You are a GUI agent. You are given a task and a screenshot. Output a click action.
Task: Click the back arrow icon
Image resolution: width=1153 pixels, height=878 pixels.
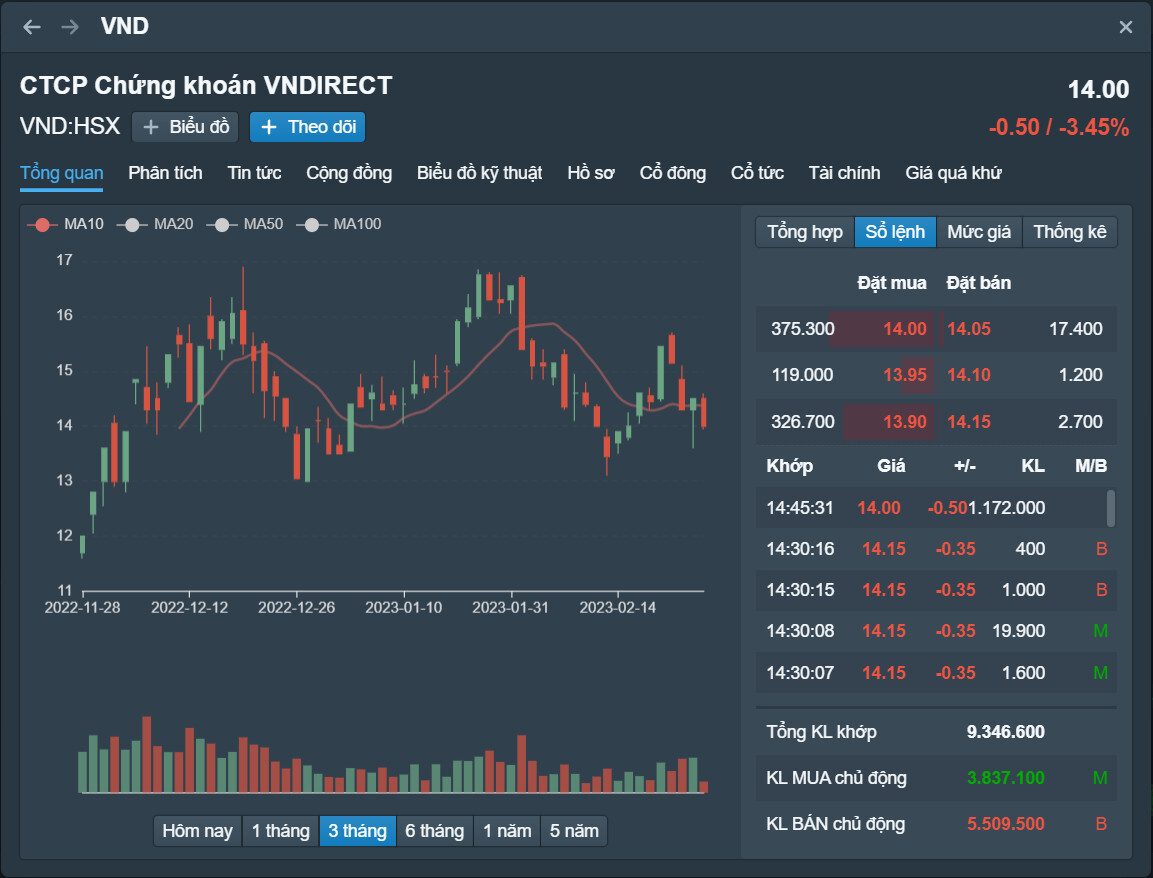click(32, 27)
